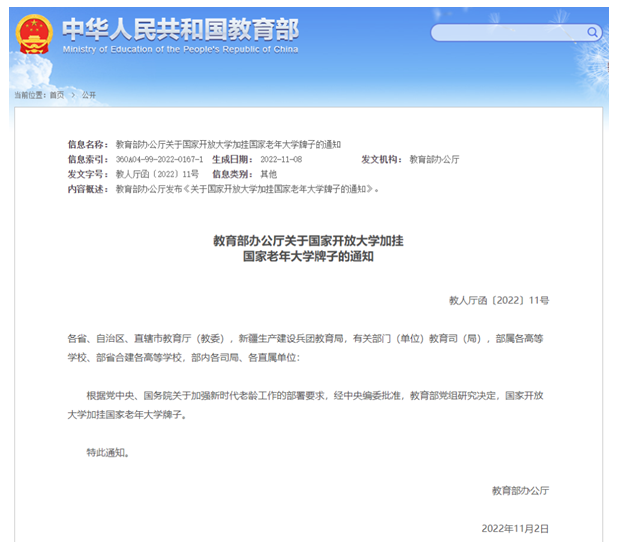The image size is (617, 545).
Task: Click the 发文机构 value 教育部办公厅
Action: (x=434, y=159)
